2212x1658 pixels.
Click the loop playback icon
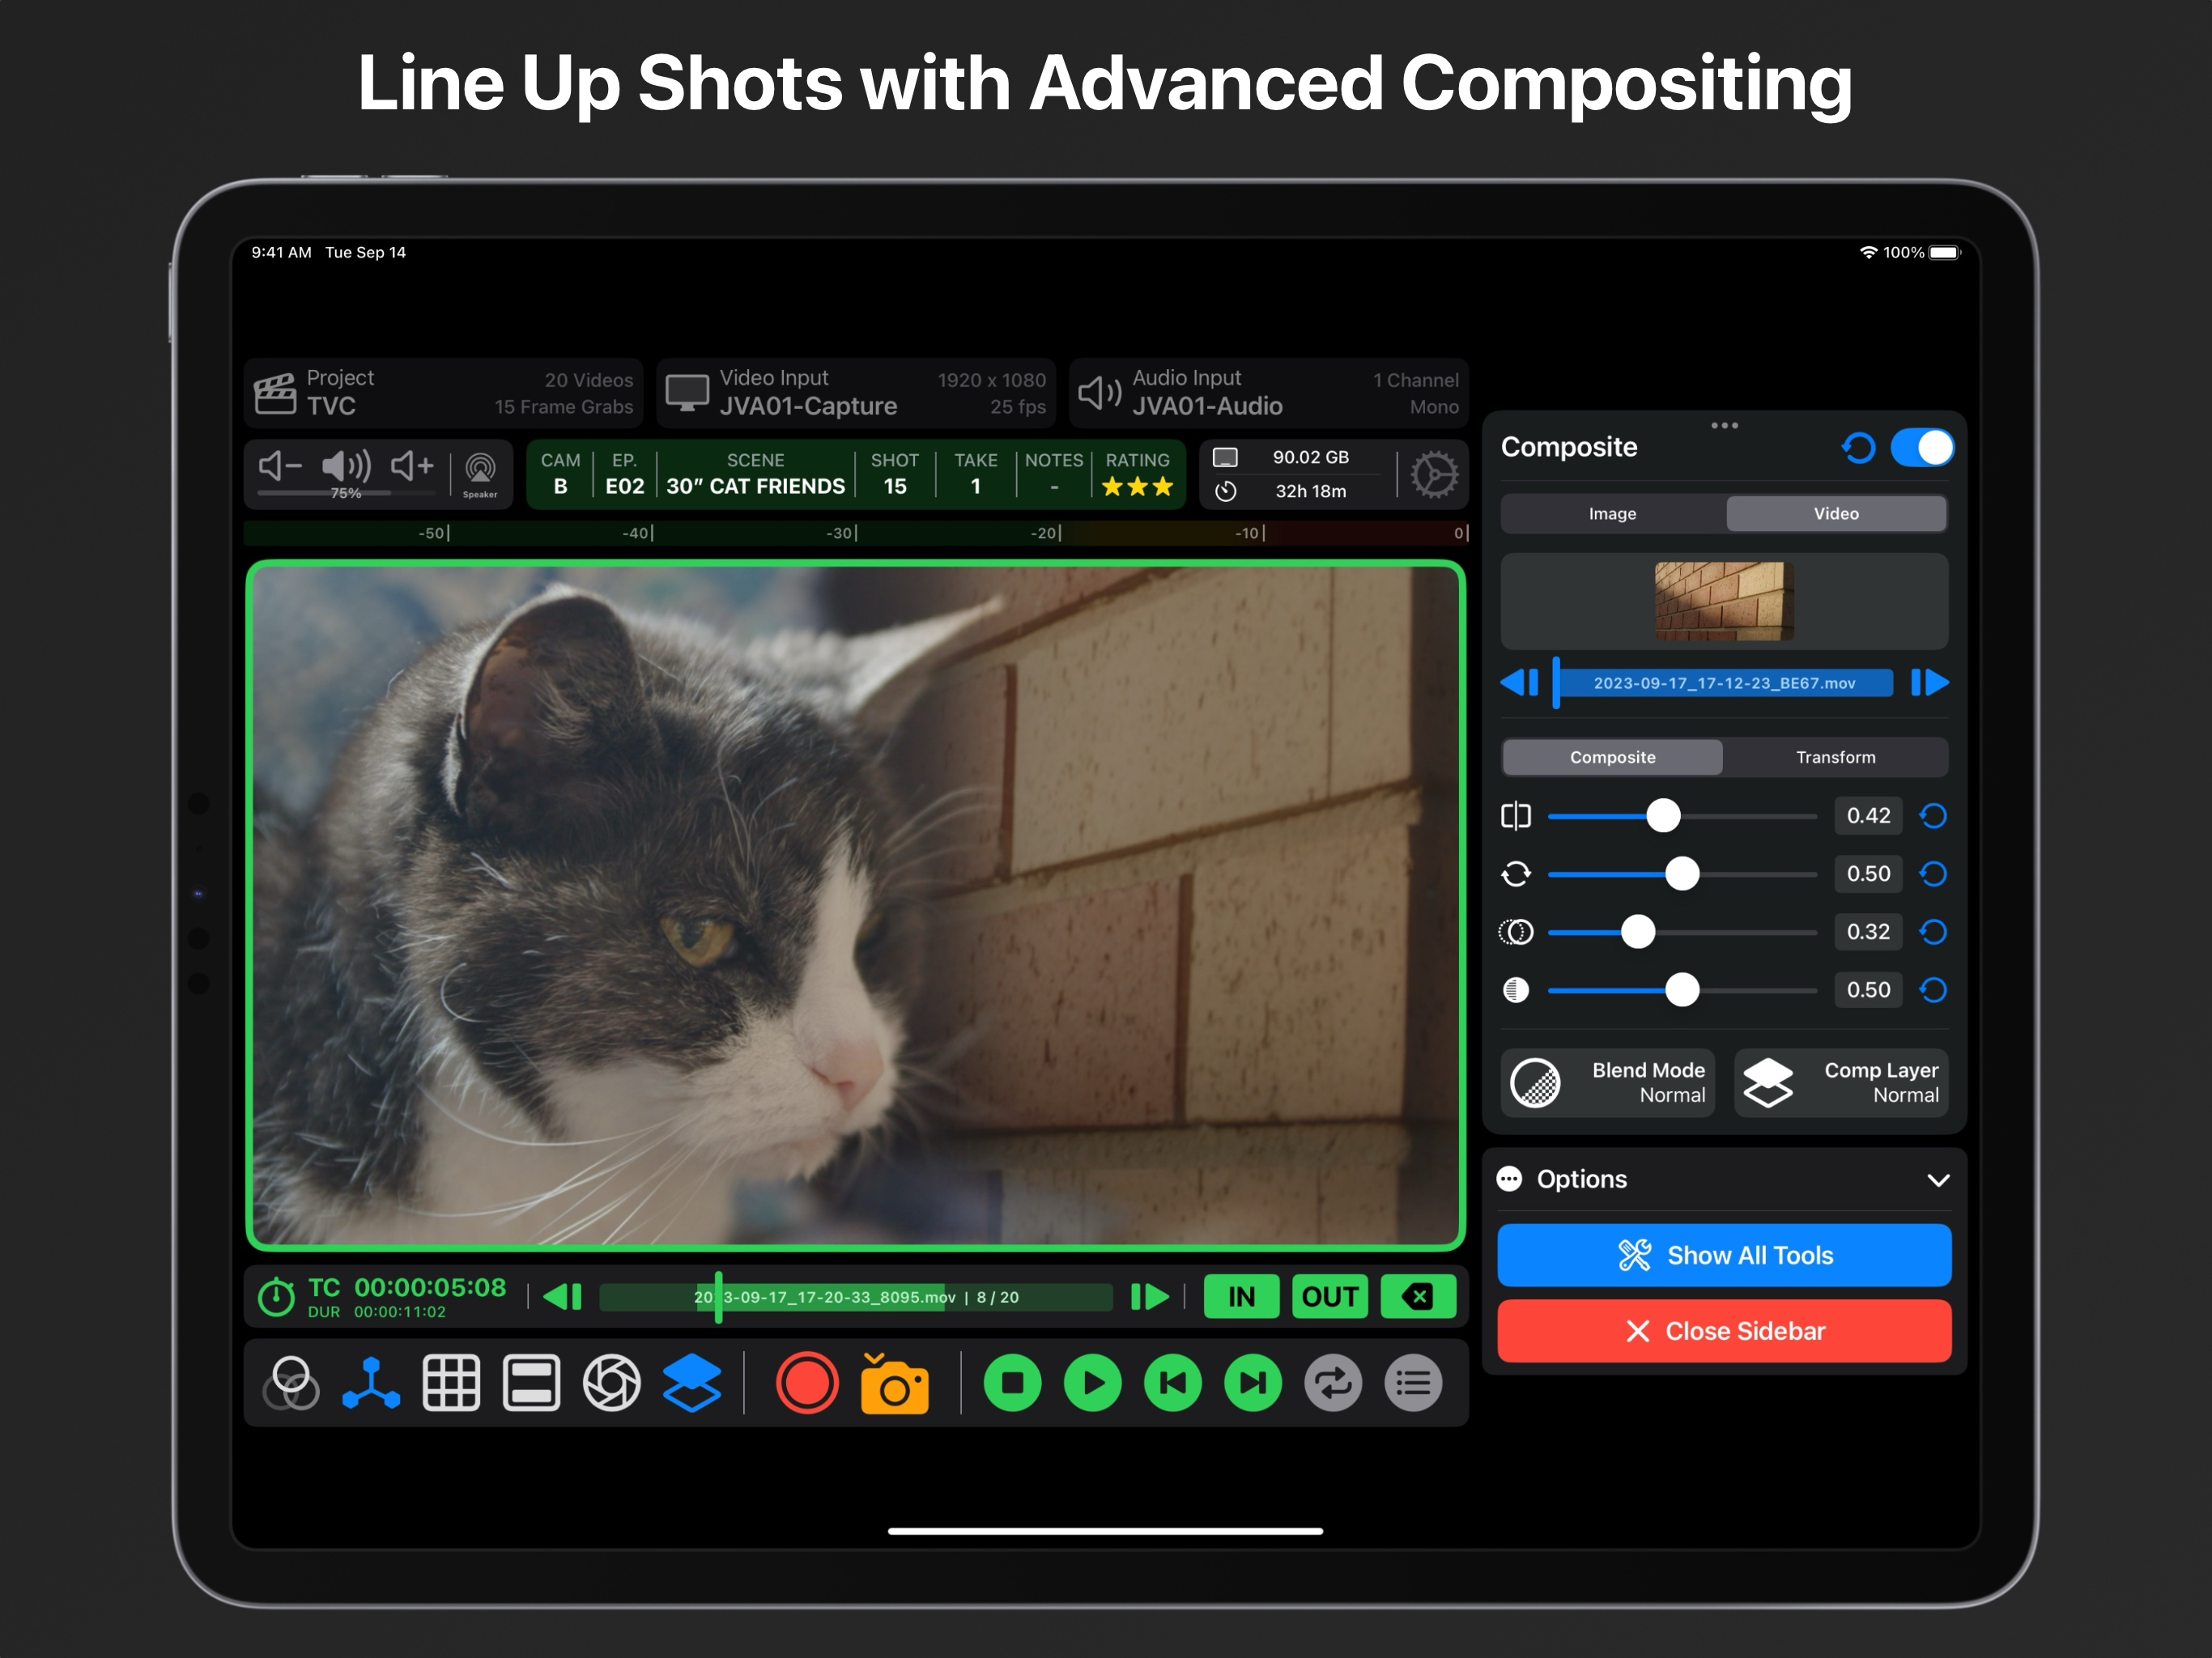[1333, 1384]
